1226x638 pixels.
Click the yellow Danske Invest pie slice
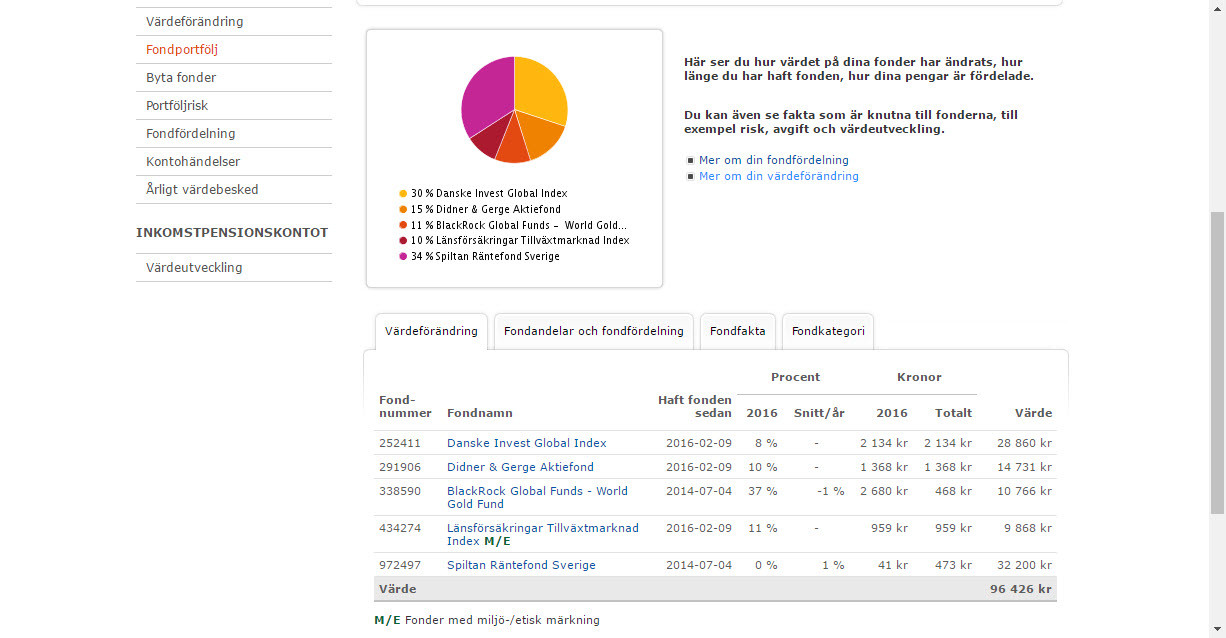pyautogui.click(x=540, y=90)
